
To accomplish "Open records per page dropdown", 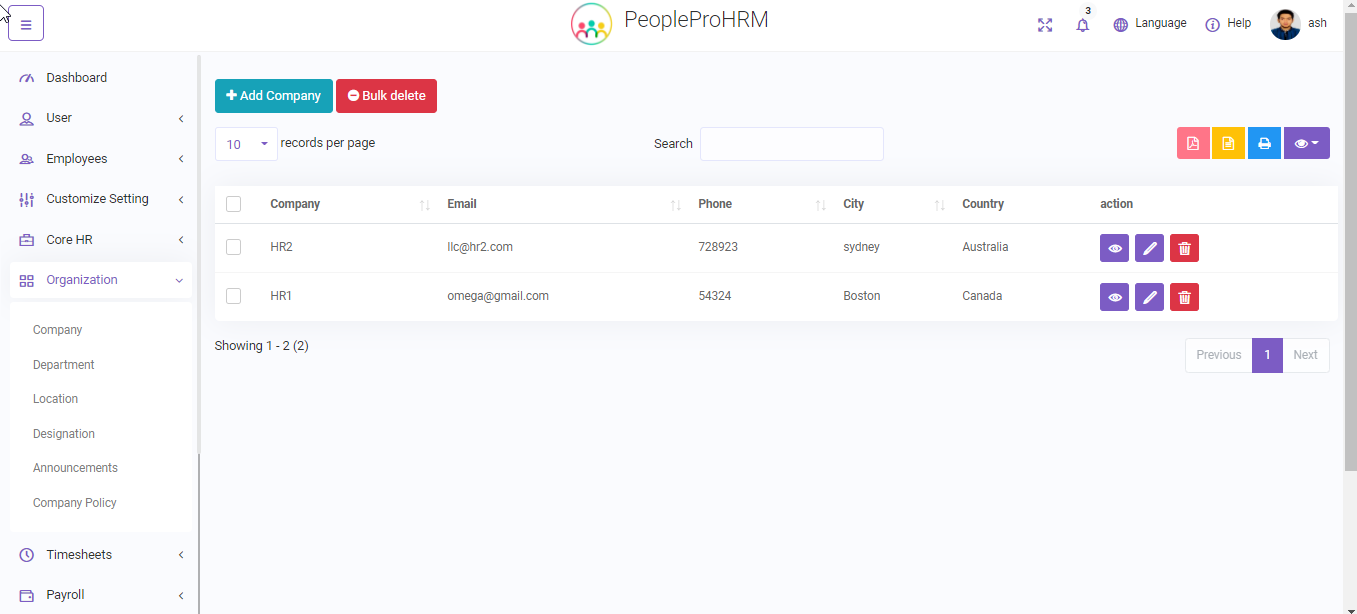I will click(x=246, y=144).
